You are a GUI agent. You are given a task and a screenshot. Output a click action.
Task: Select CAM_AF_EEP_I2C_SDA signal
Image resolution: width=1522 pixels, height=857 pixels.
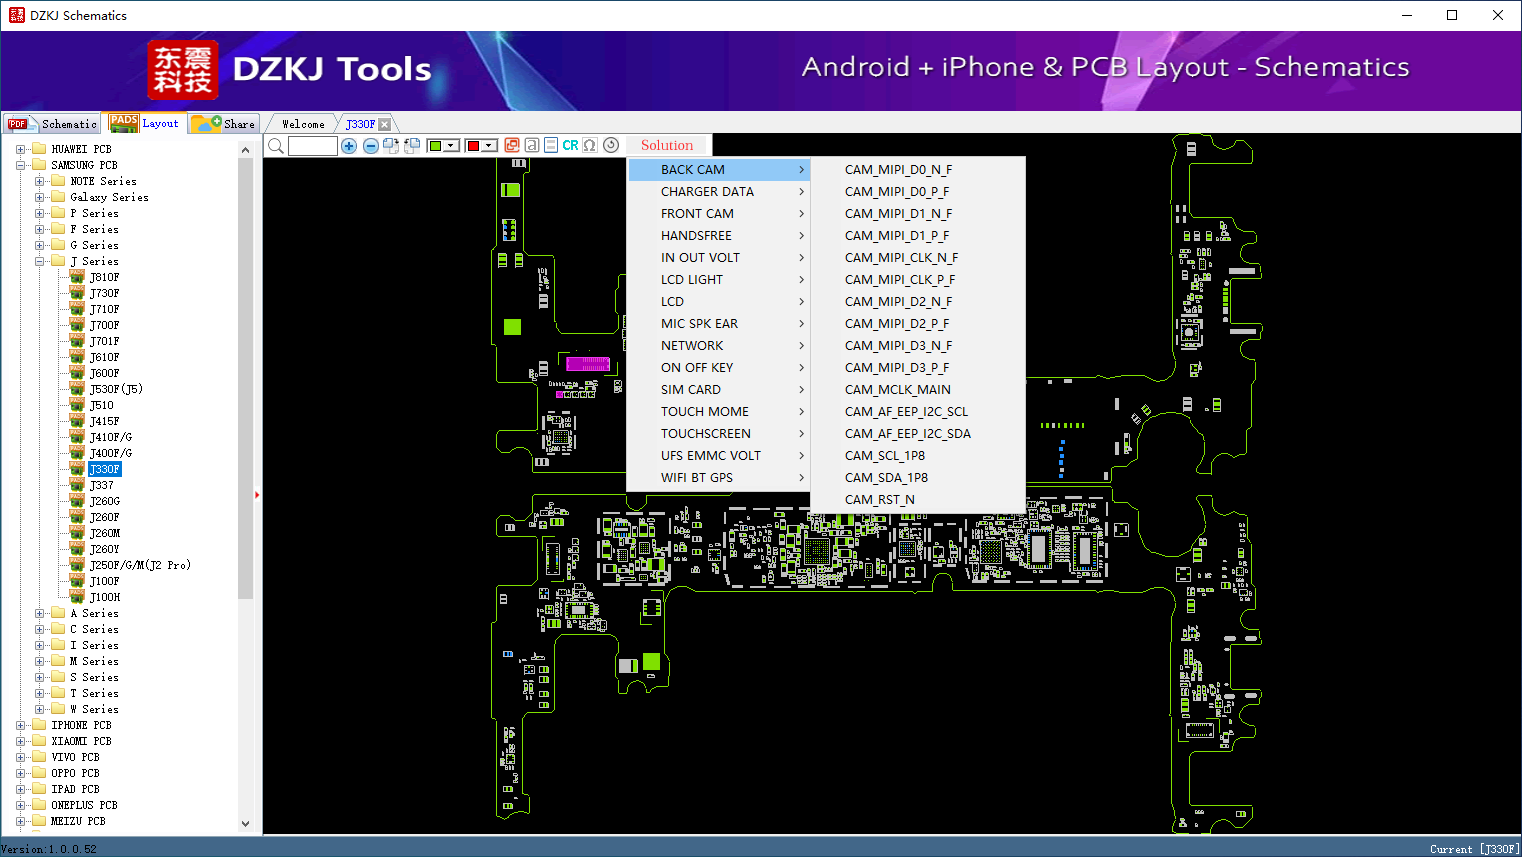[x=918, y=434]
